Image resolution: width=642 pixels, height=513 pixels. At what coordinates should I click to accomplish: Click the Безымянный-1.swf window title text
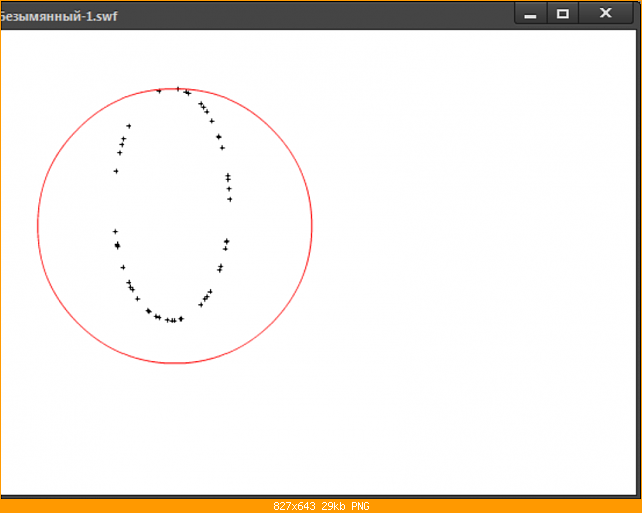pos(59,16)
